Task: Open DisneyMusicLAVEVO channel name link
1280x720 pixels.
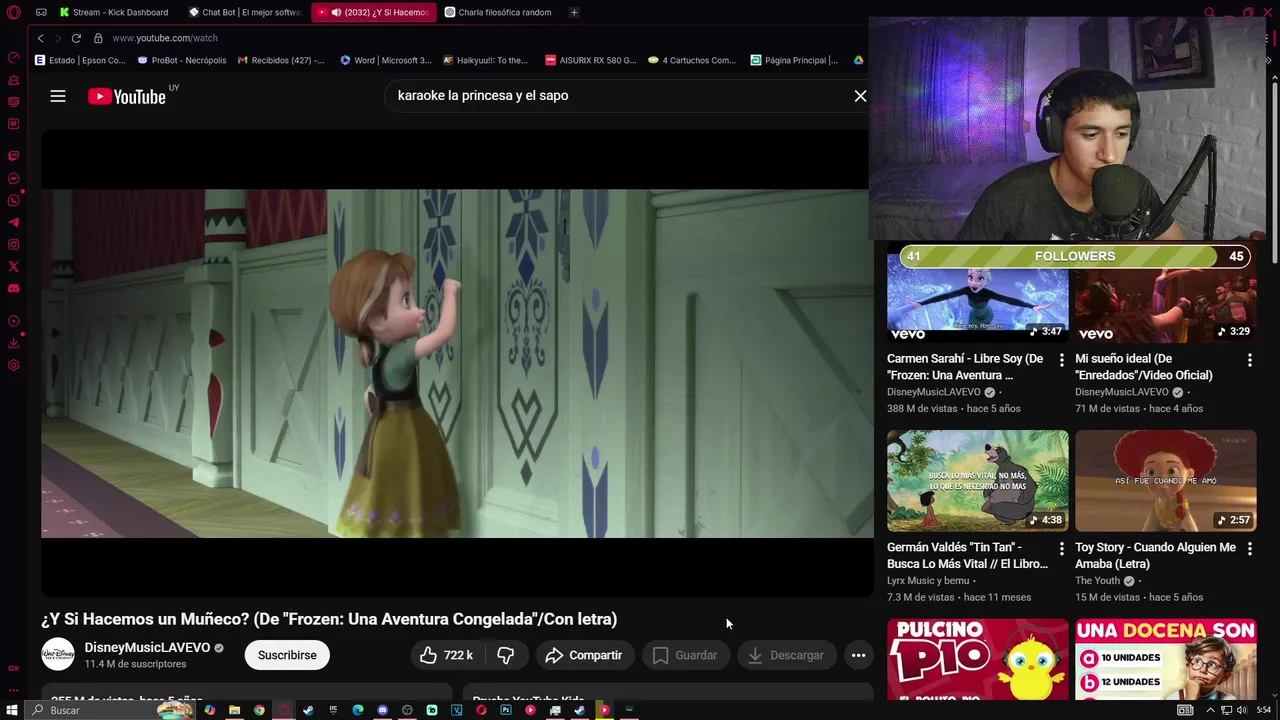Action: coord(147,648)
